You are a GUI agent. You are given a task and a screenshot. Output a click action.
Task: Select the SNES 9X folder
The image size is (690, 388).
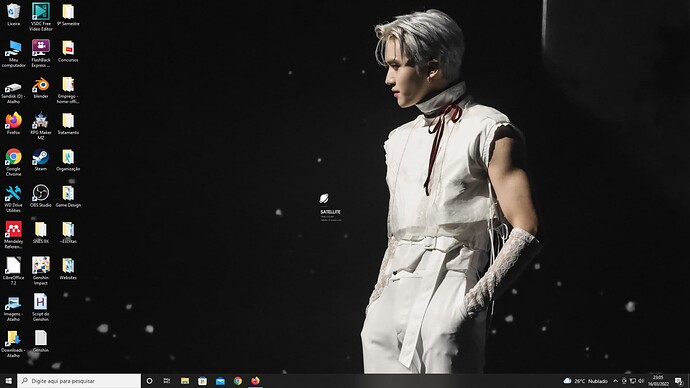click(41, 232)
